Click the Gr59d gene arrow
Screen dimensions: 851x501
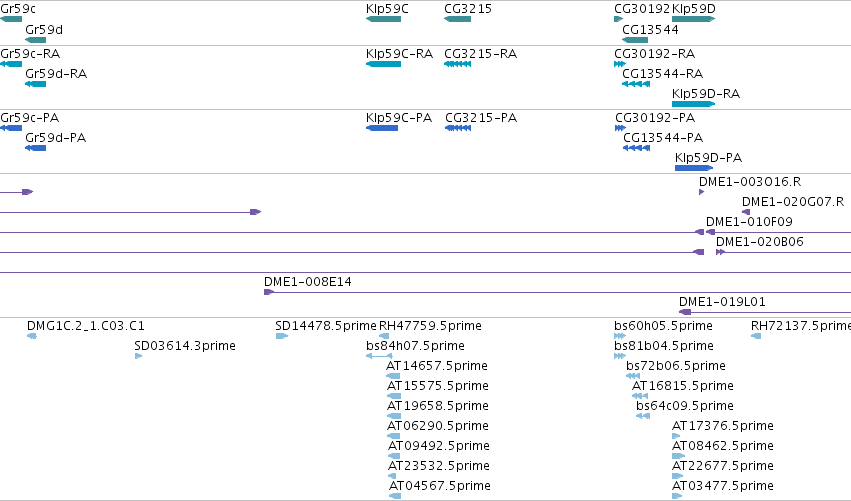(35, 40)
